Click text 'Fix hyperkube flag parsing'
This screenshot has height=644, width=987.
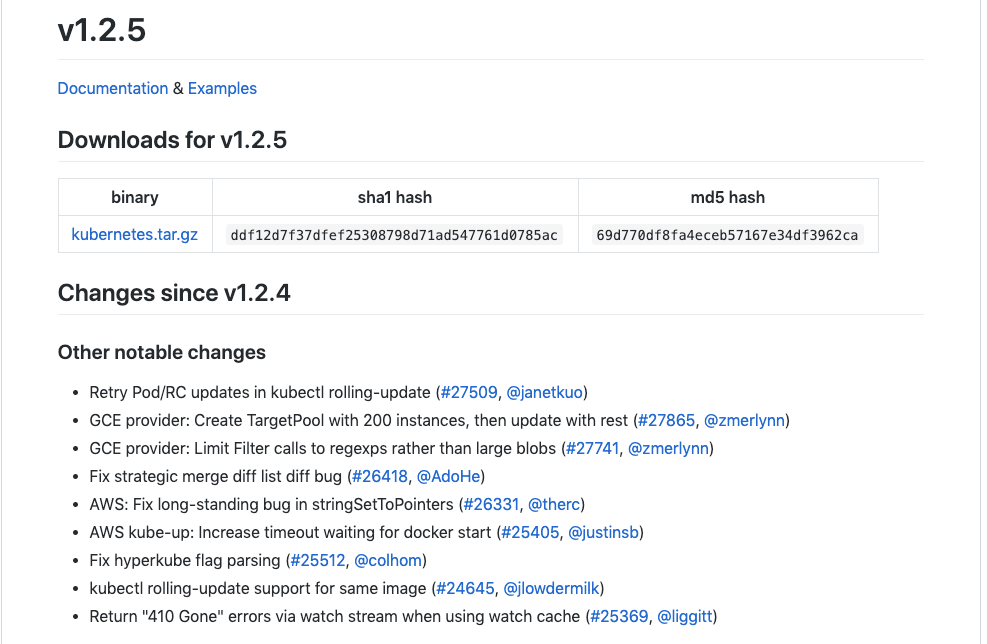click(185, 560)
